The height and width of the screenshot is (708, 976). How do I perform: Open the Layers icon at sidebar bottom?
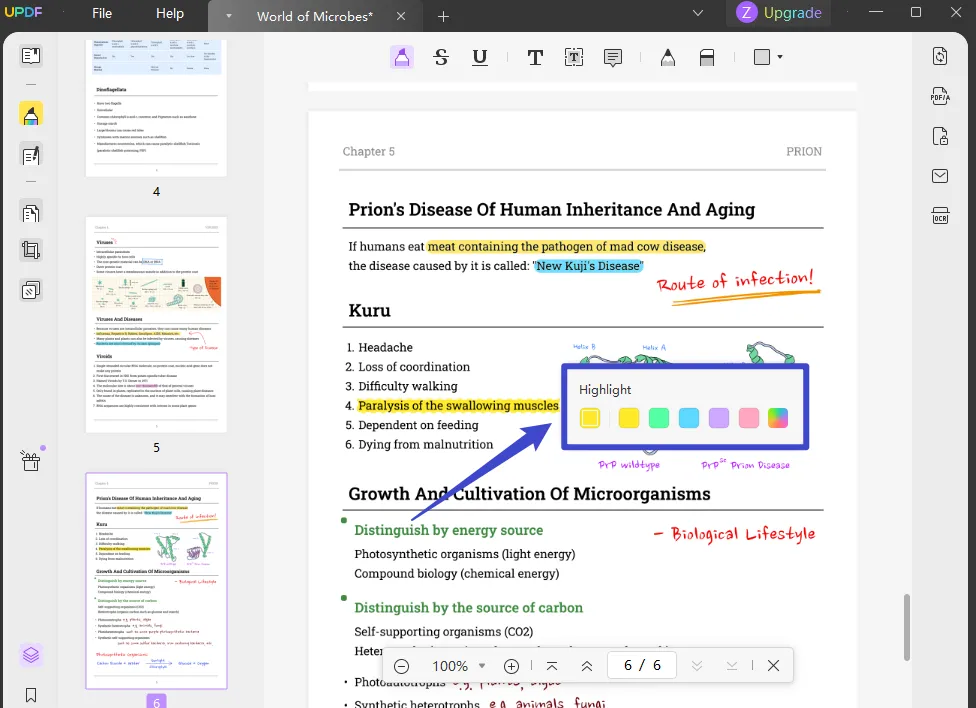[30, 655]
